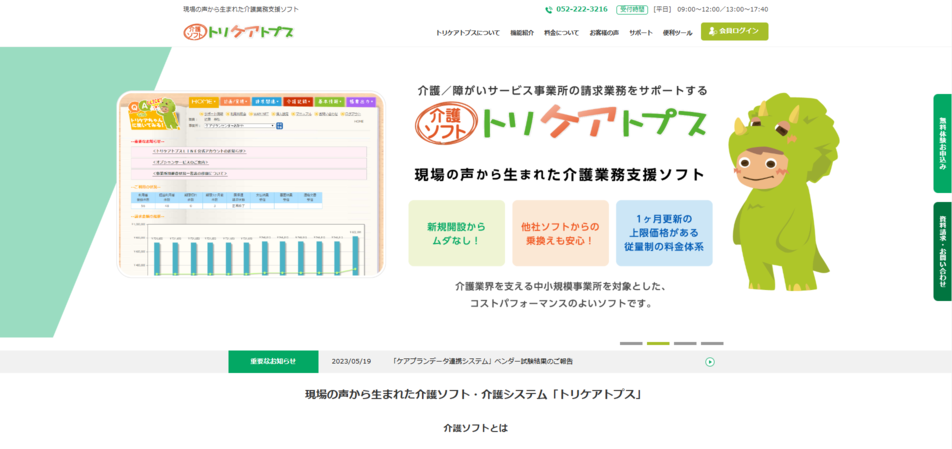This screenshot has height=449, width=952.
Task: Open the トリケアトプスについて menu item
Action: (x=467, y=32)
